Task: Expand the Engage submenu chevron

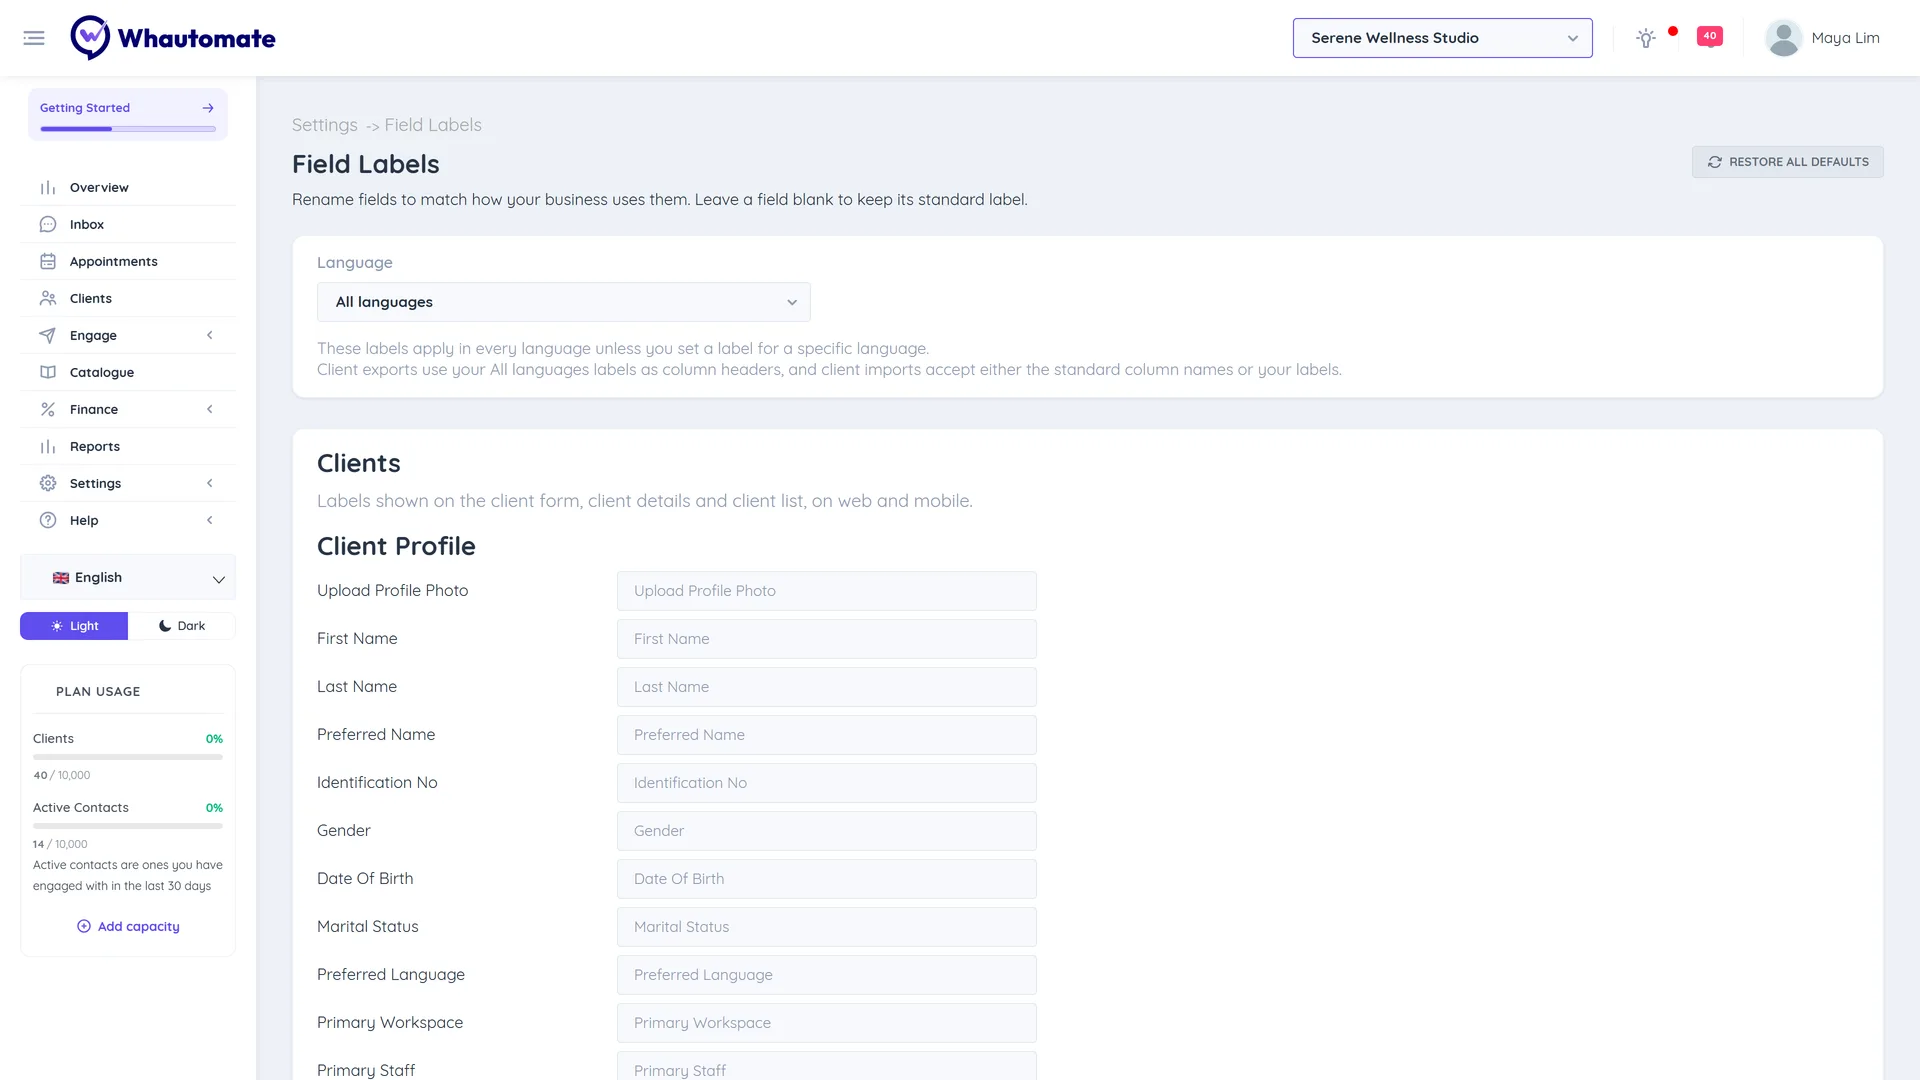Action: click(210, 336)
